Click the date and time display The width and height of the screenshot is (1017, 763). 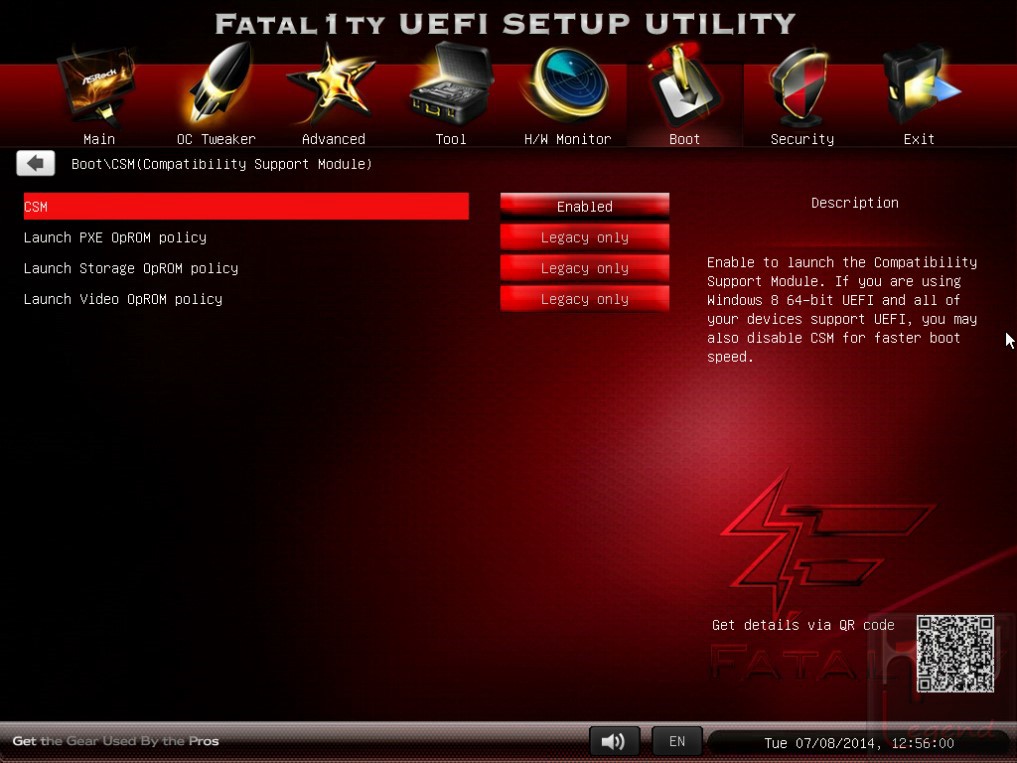pyautogui.click(x=859, y=743)
